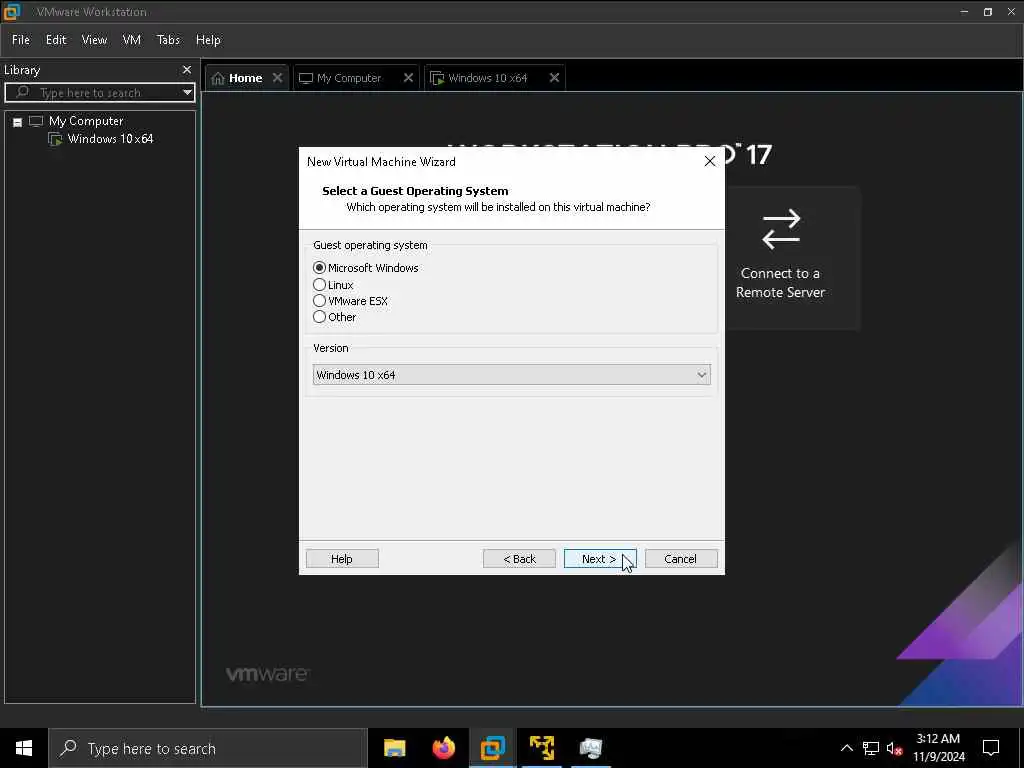Open the View menu
Image resolution: width=1024 pixels, height=768 pixels.
click(x=94, y=40)
